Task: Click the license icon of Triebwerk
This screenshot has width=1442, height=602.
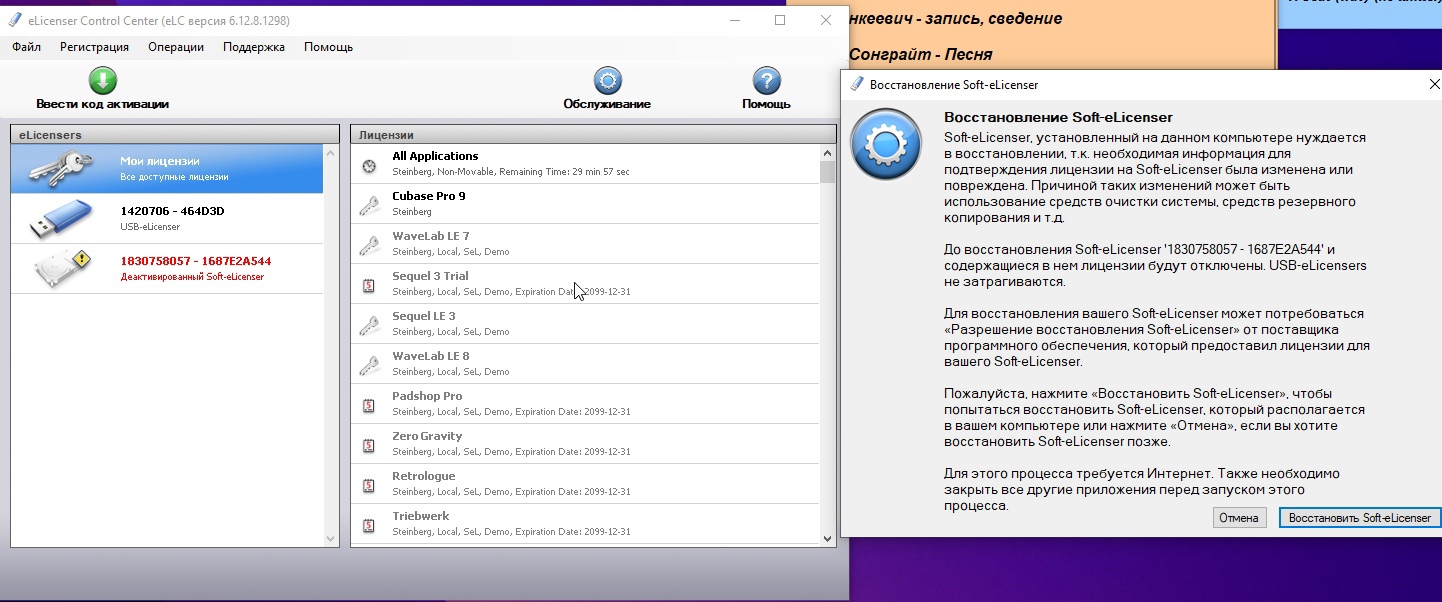Action: (x=369, y=526)
